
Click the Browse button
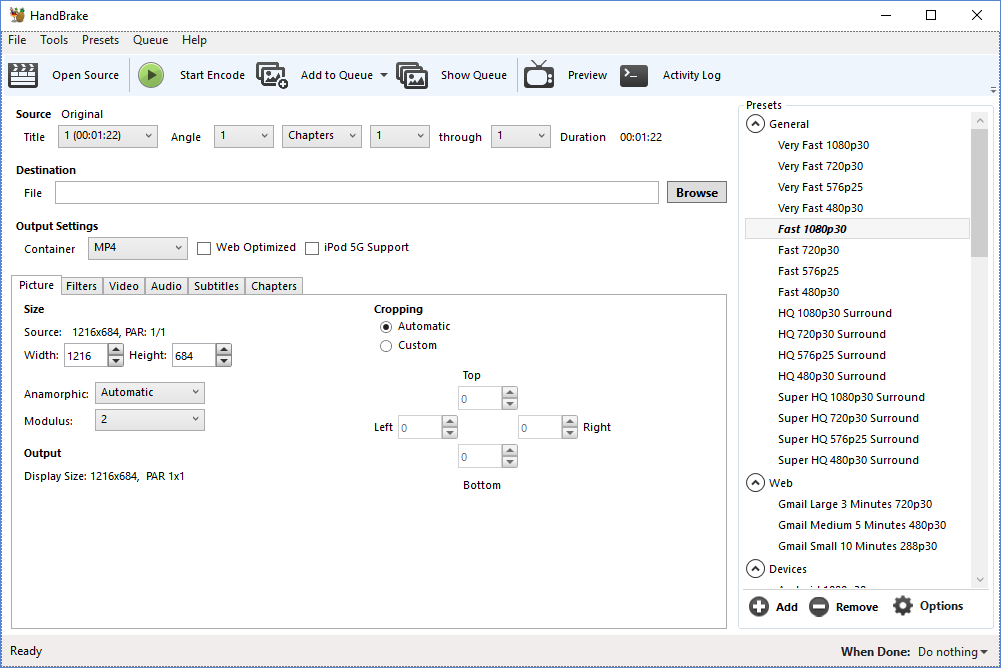pos(696,192)
